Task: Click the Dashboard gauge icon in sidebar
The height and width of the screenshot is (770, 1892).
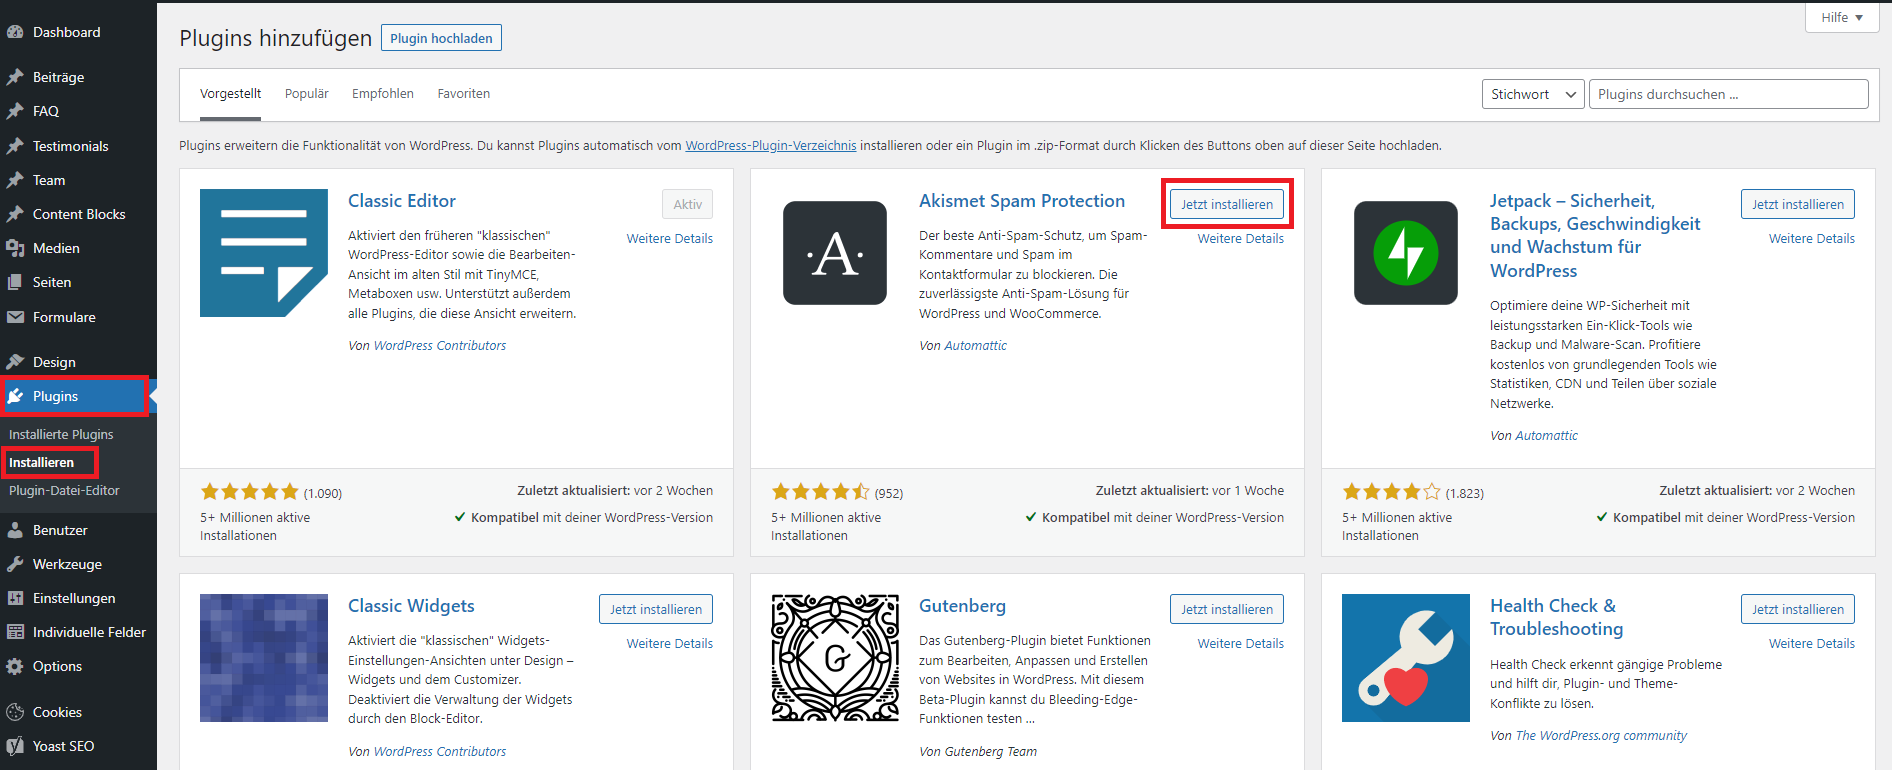Action: (x=15, y=32)
